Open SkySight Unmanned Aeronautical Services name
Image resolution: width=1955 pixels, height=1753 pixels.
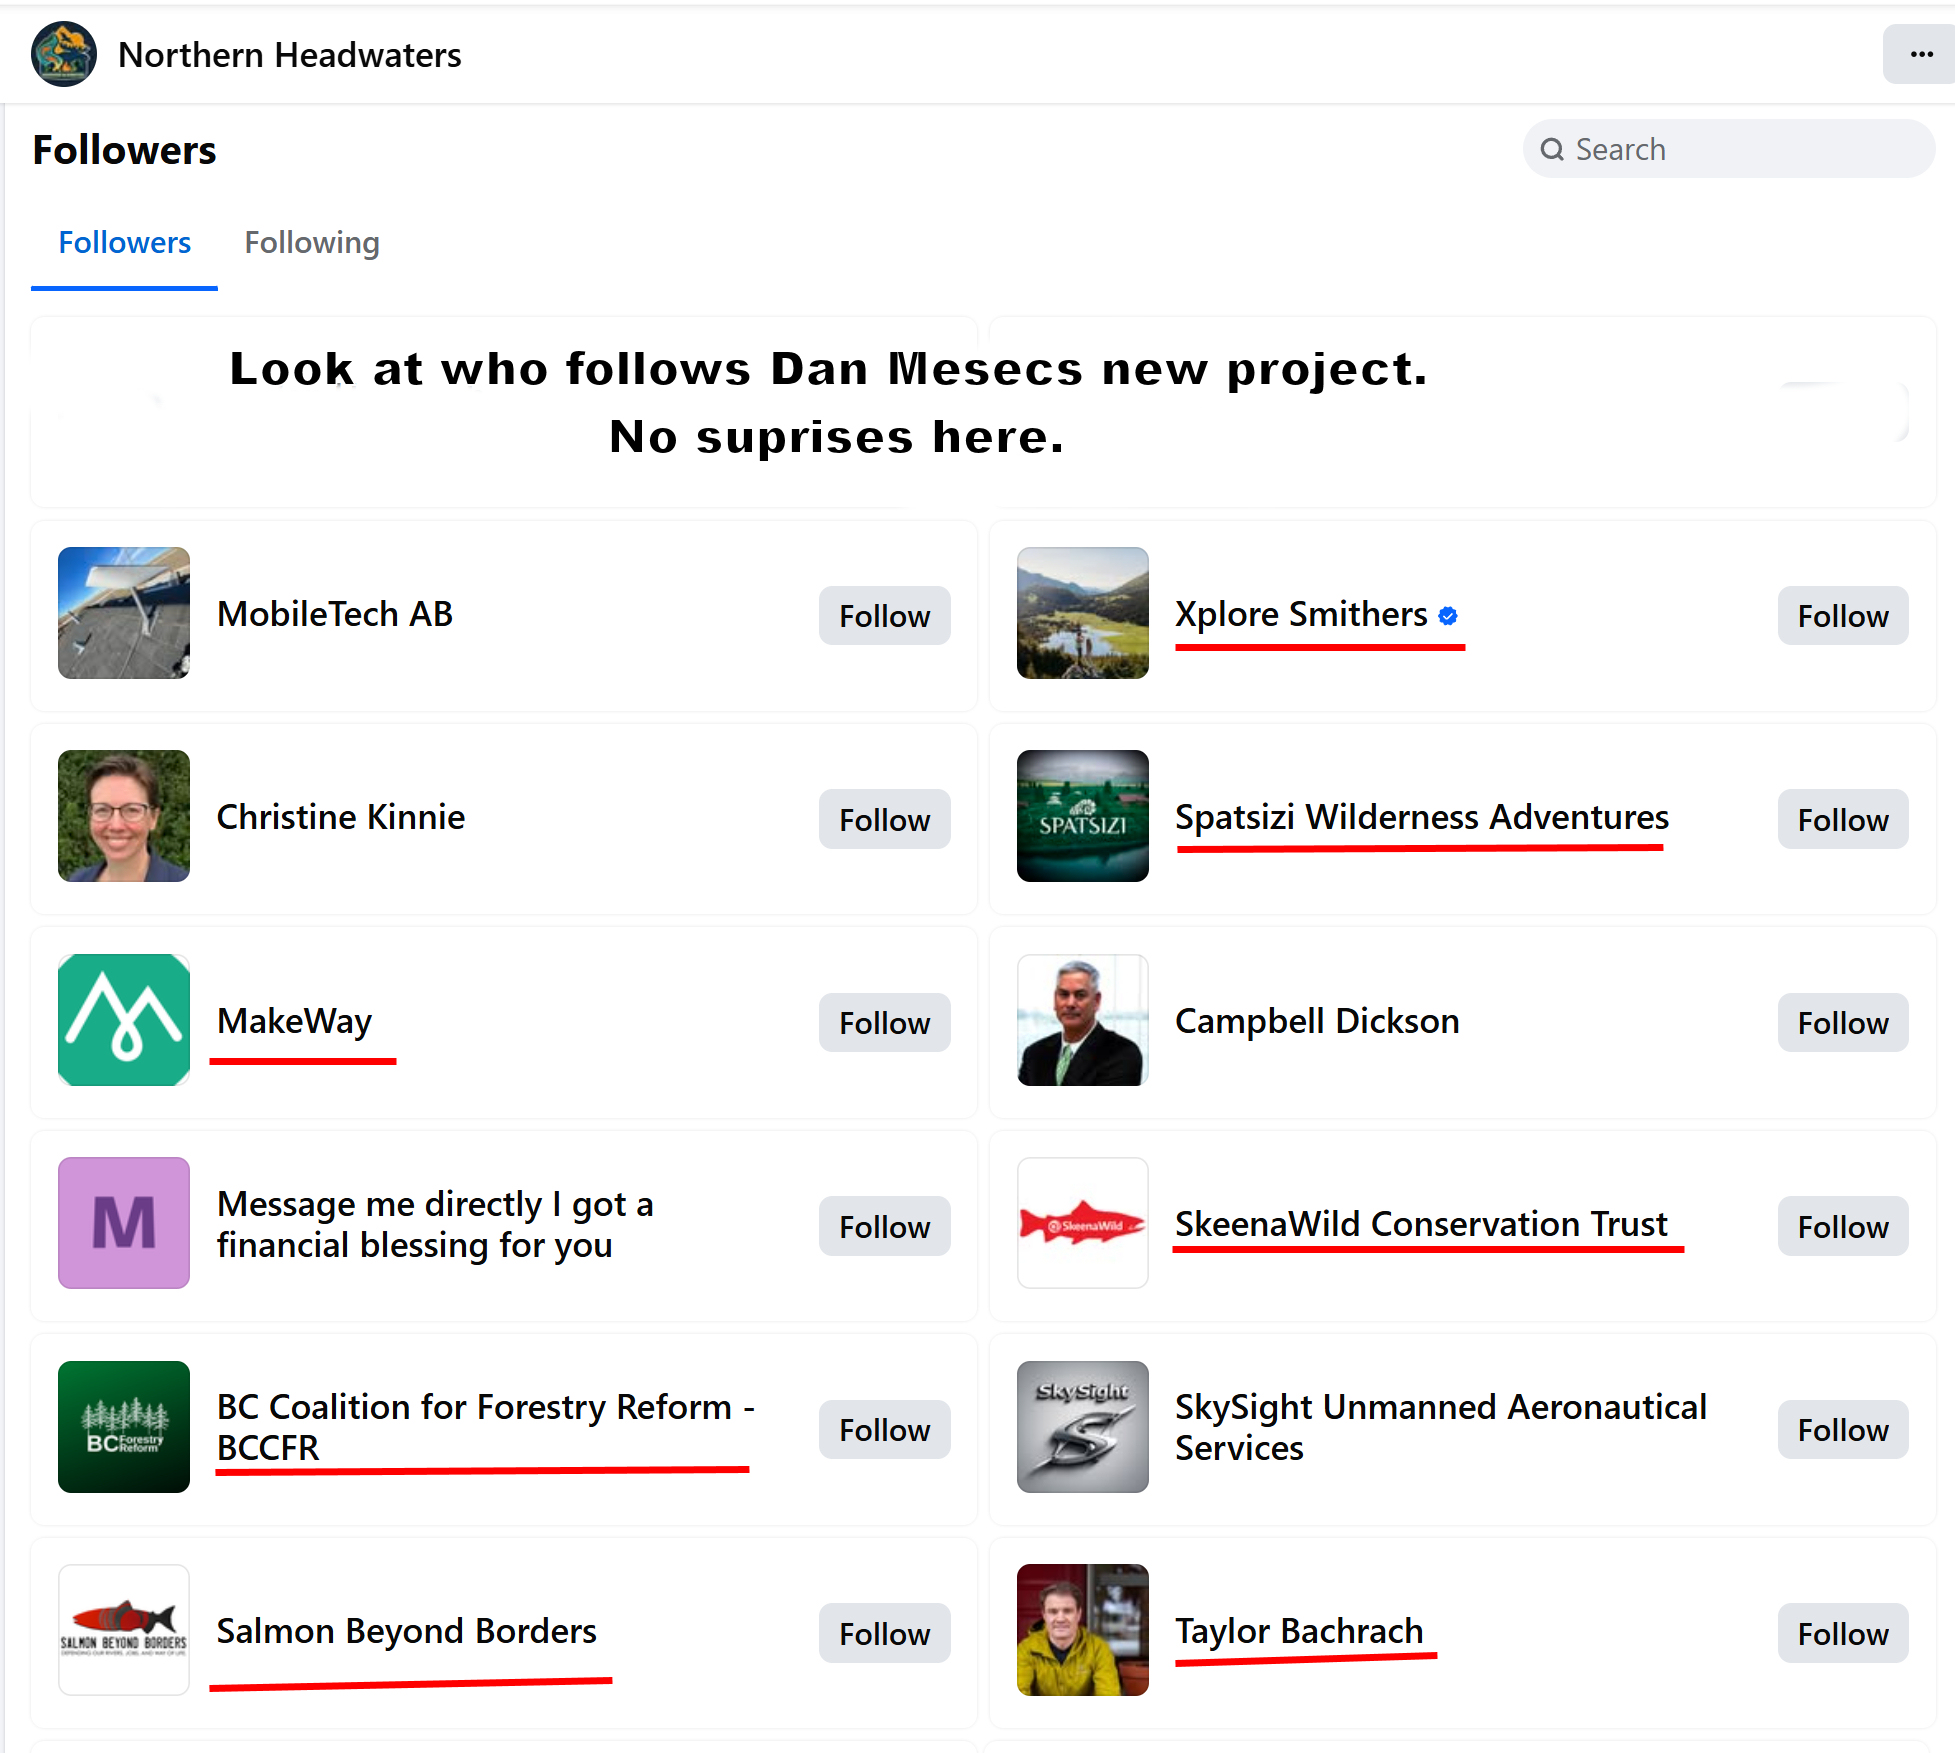(1441, 1427)
